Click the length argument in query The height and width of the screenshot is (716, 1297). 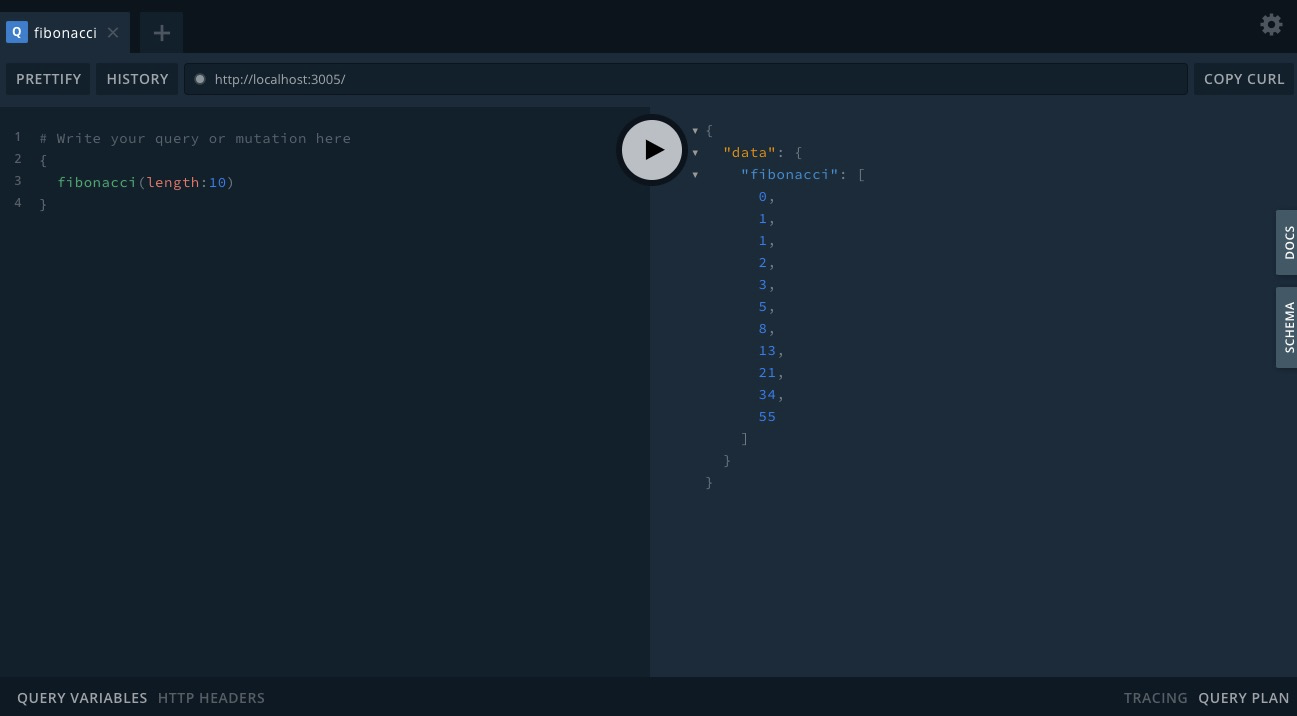172,182
